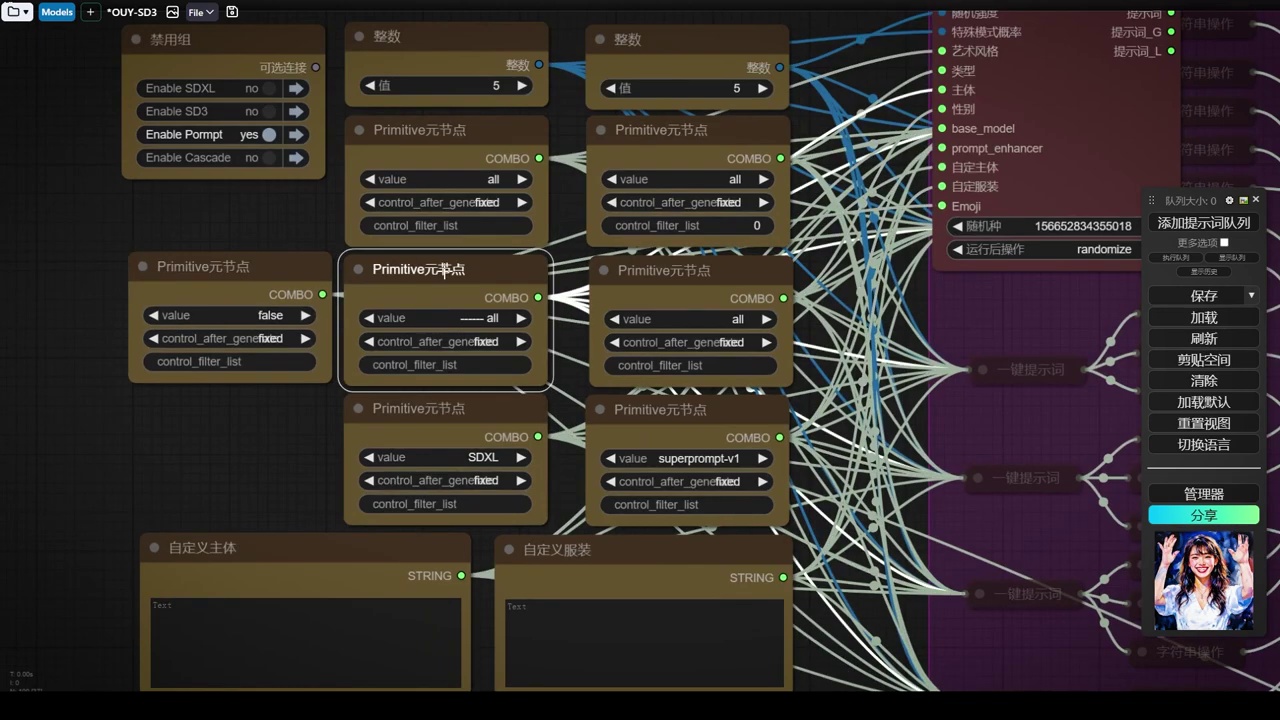1280x720 pixels.
Task: Click the arrow icon beside Enable SDXL
Action: (296, 88)
